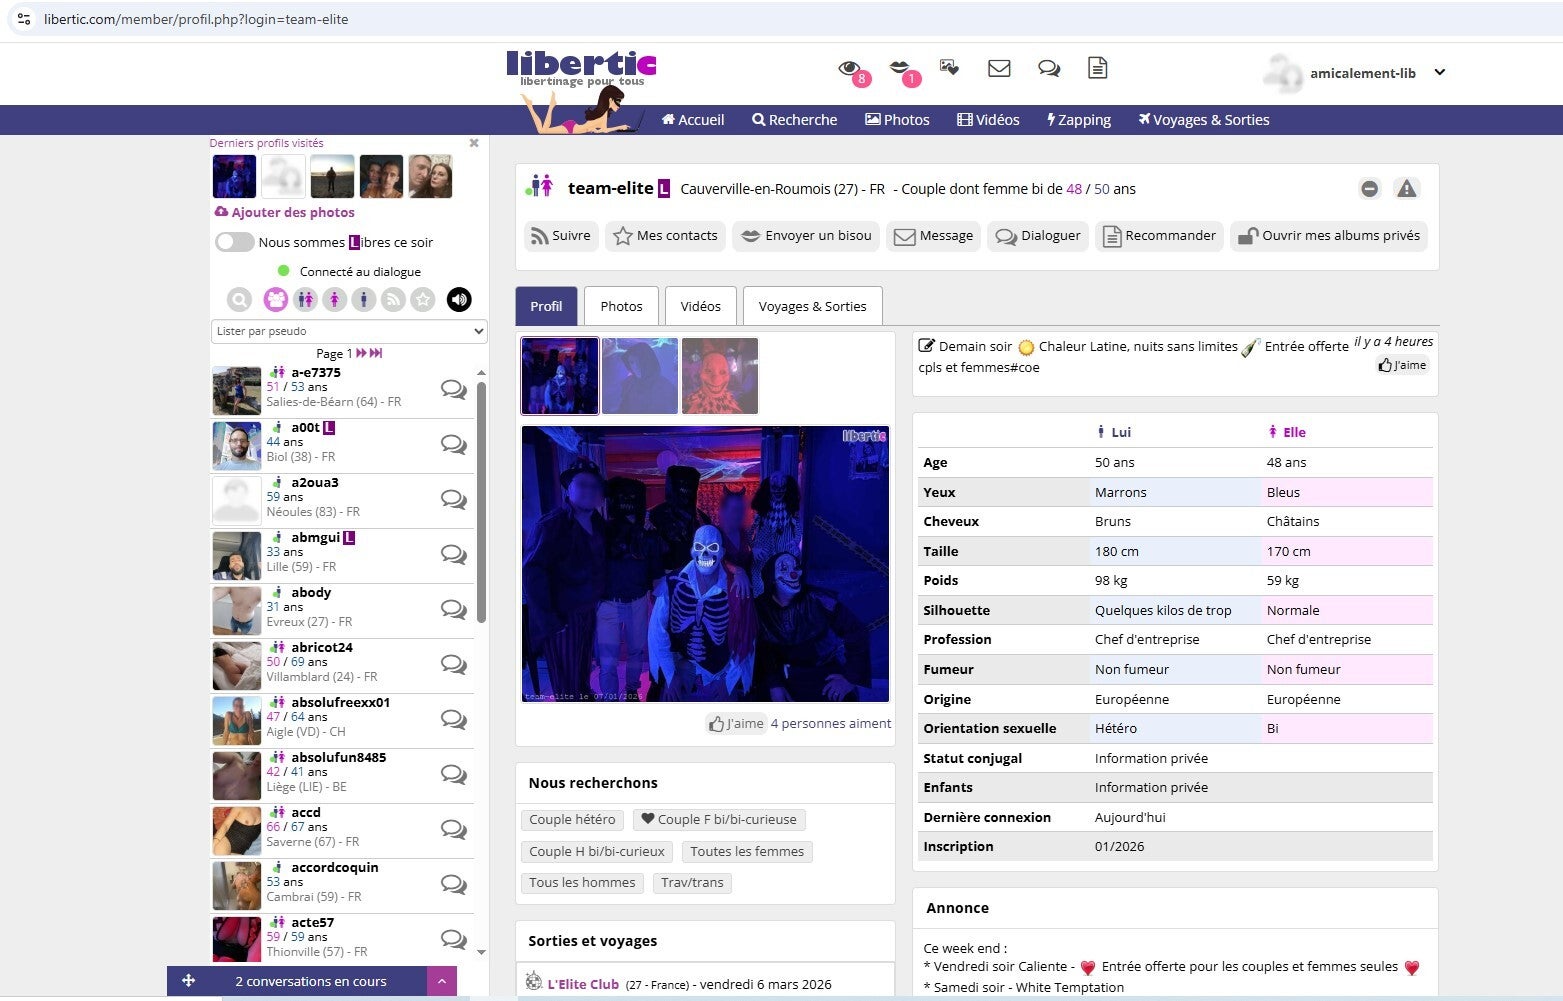
Task: Toggle the women filter icon
Action: 335,299
